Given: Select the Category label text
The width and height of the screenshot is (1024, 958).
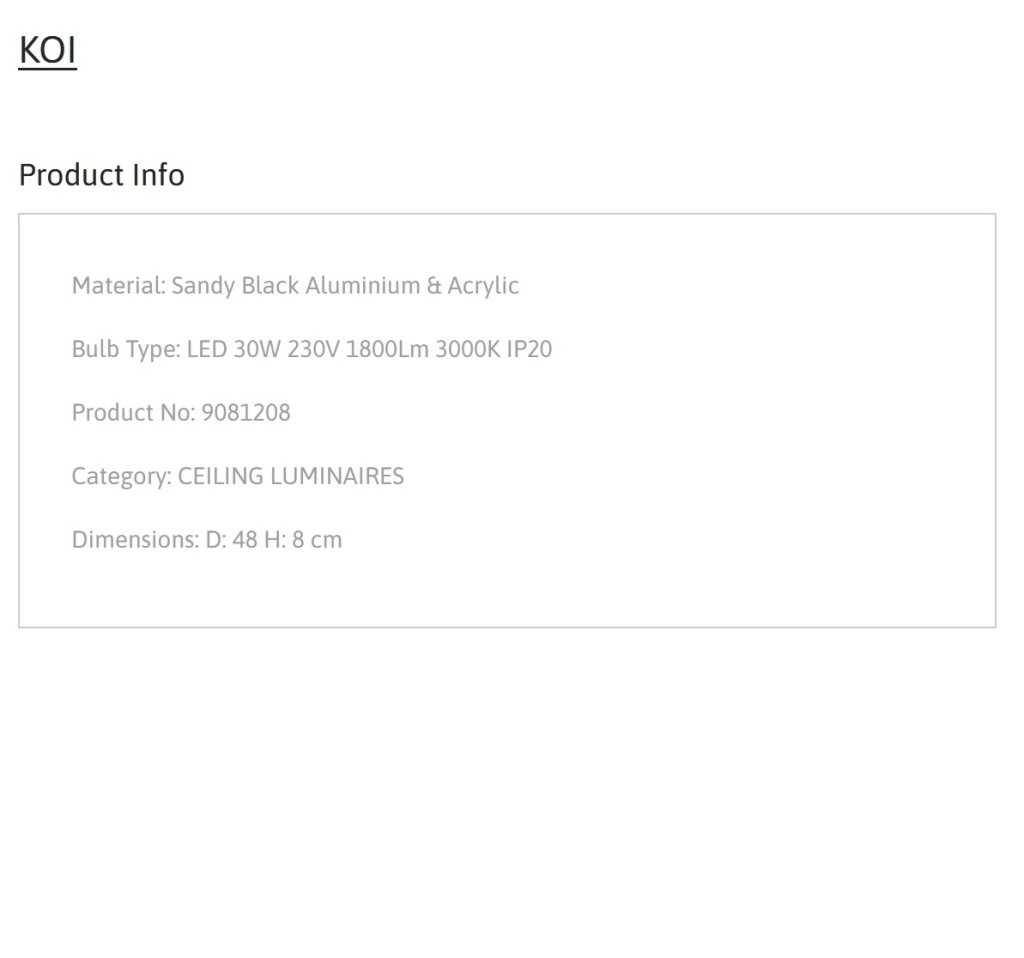Looking at the screenshot, I should click(x=122, y=475).
